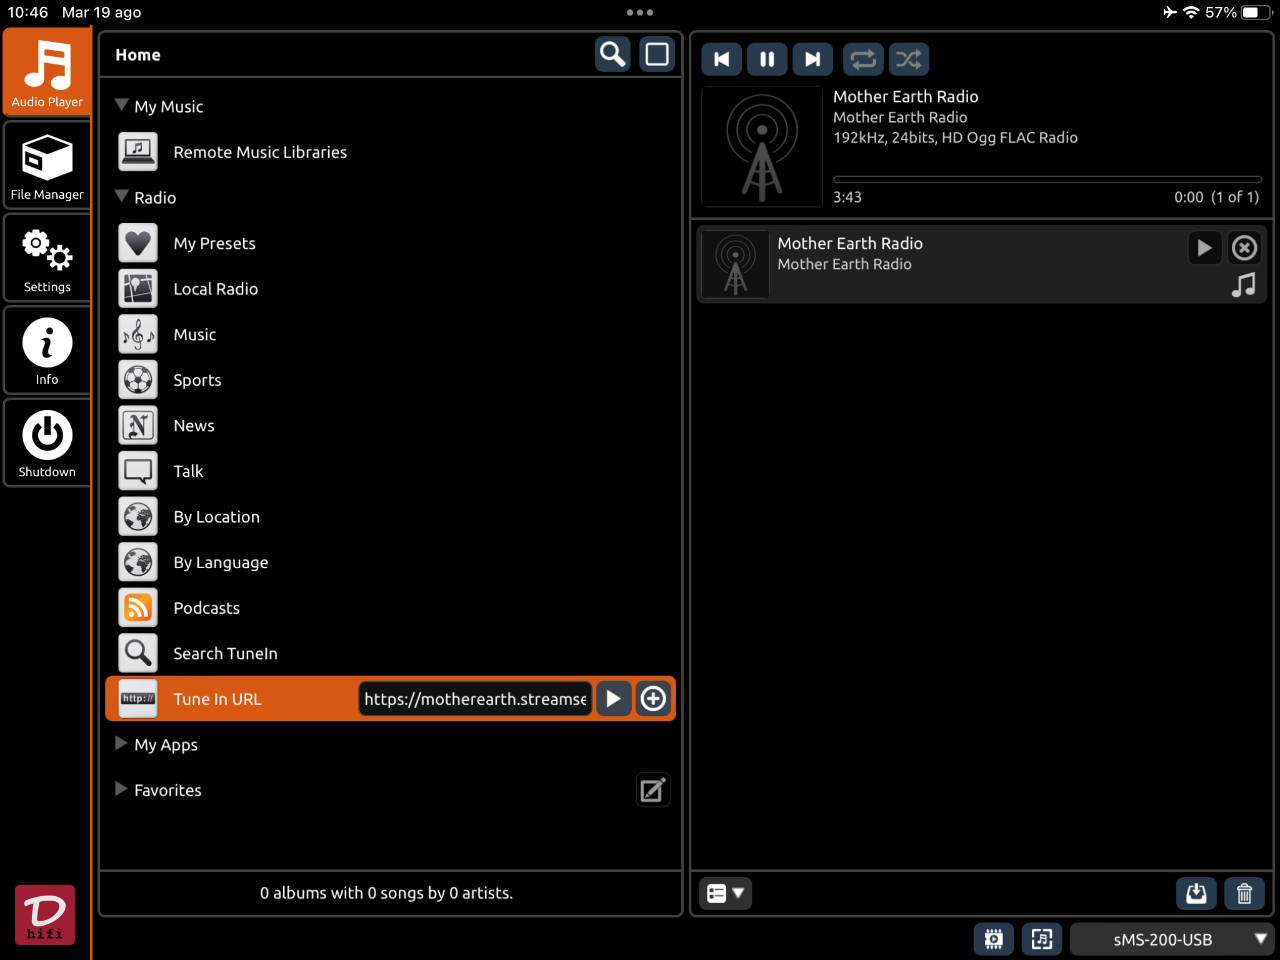The height and width of the screenshot is (960, 1280).
Task: Skip to the next track
Action: tap(813, 59)
